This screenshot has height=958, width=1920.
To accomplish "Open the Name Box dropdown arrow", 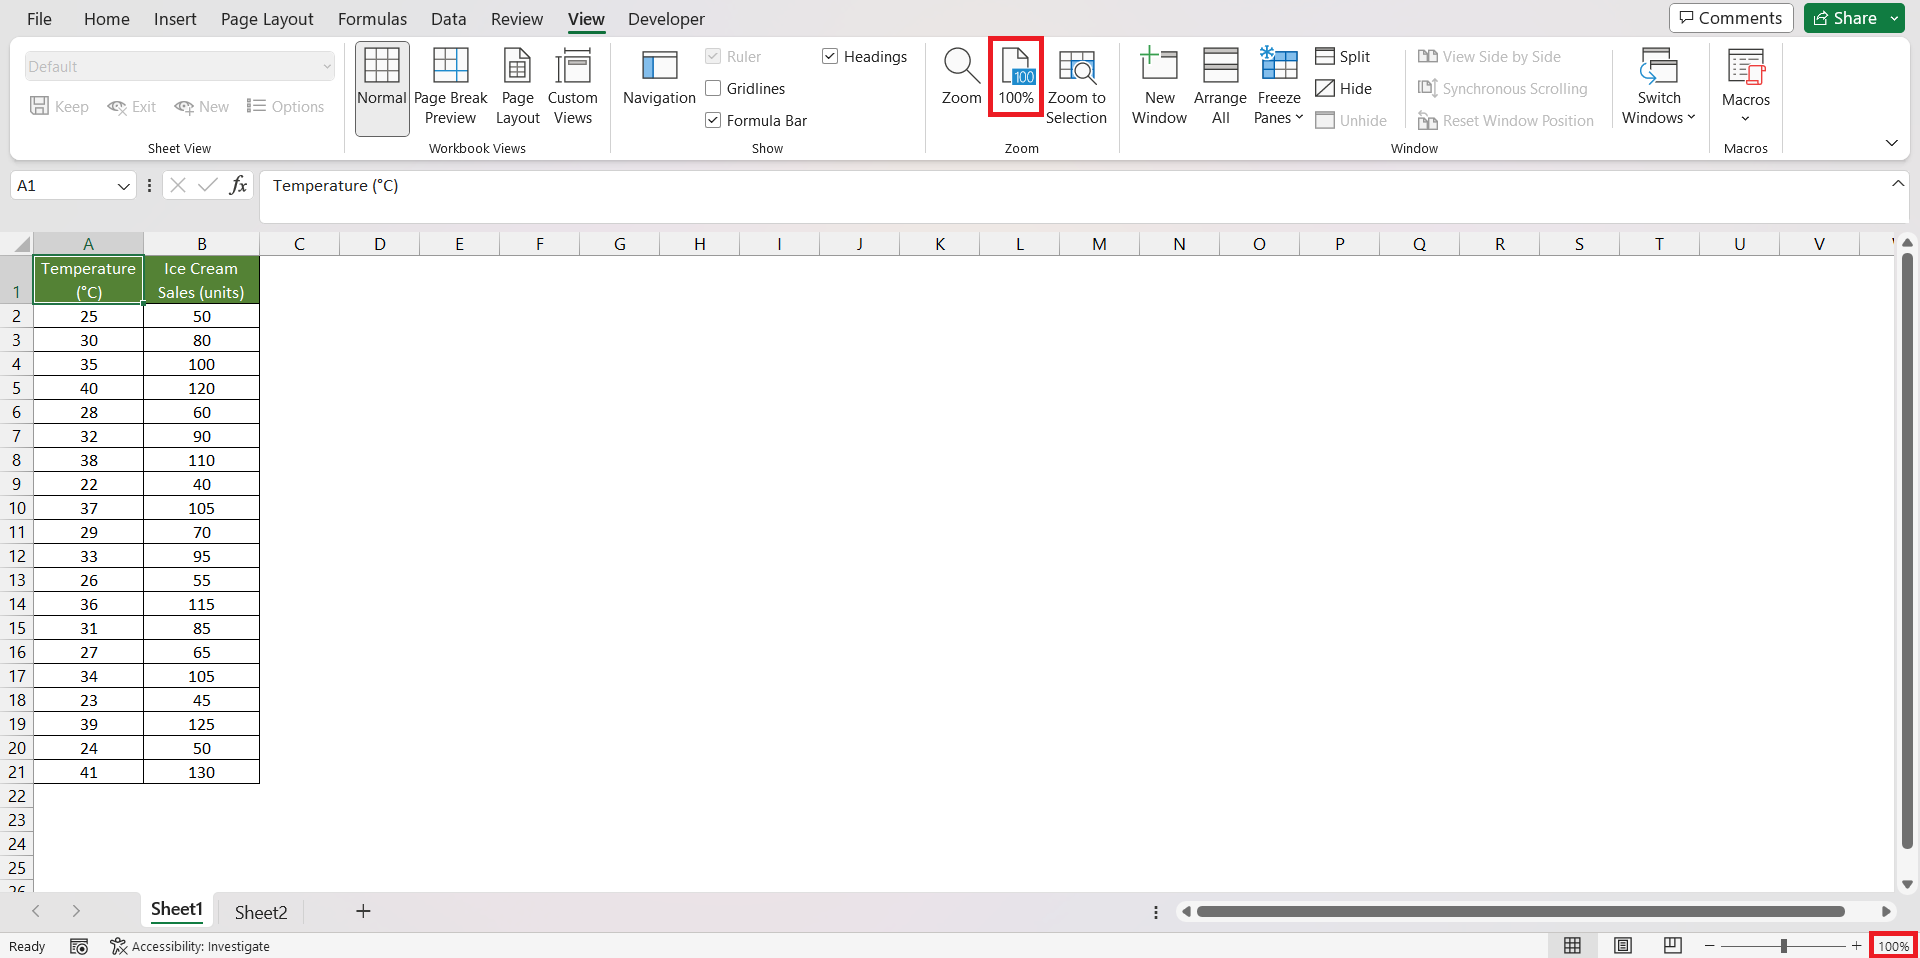I will (x=123, y=186).
